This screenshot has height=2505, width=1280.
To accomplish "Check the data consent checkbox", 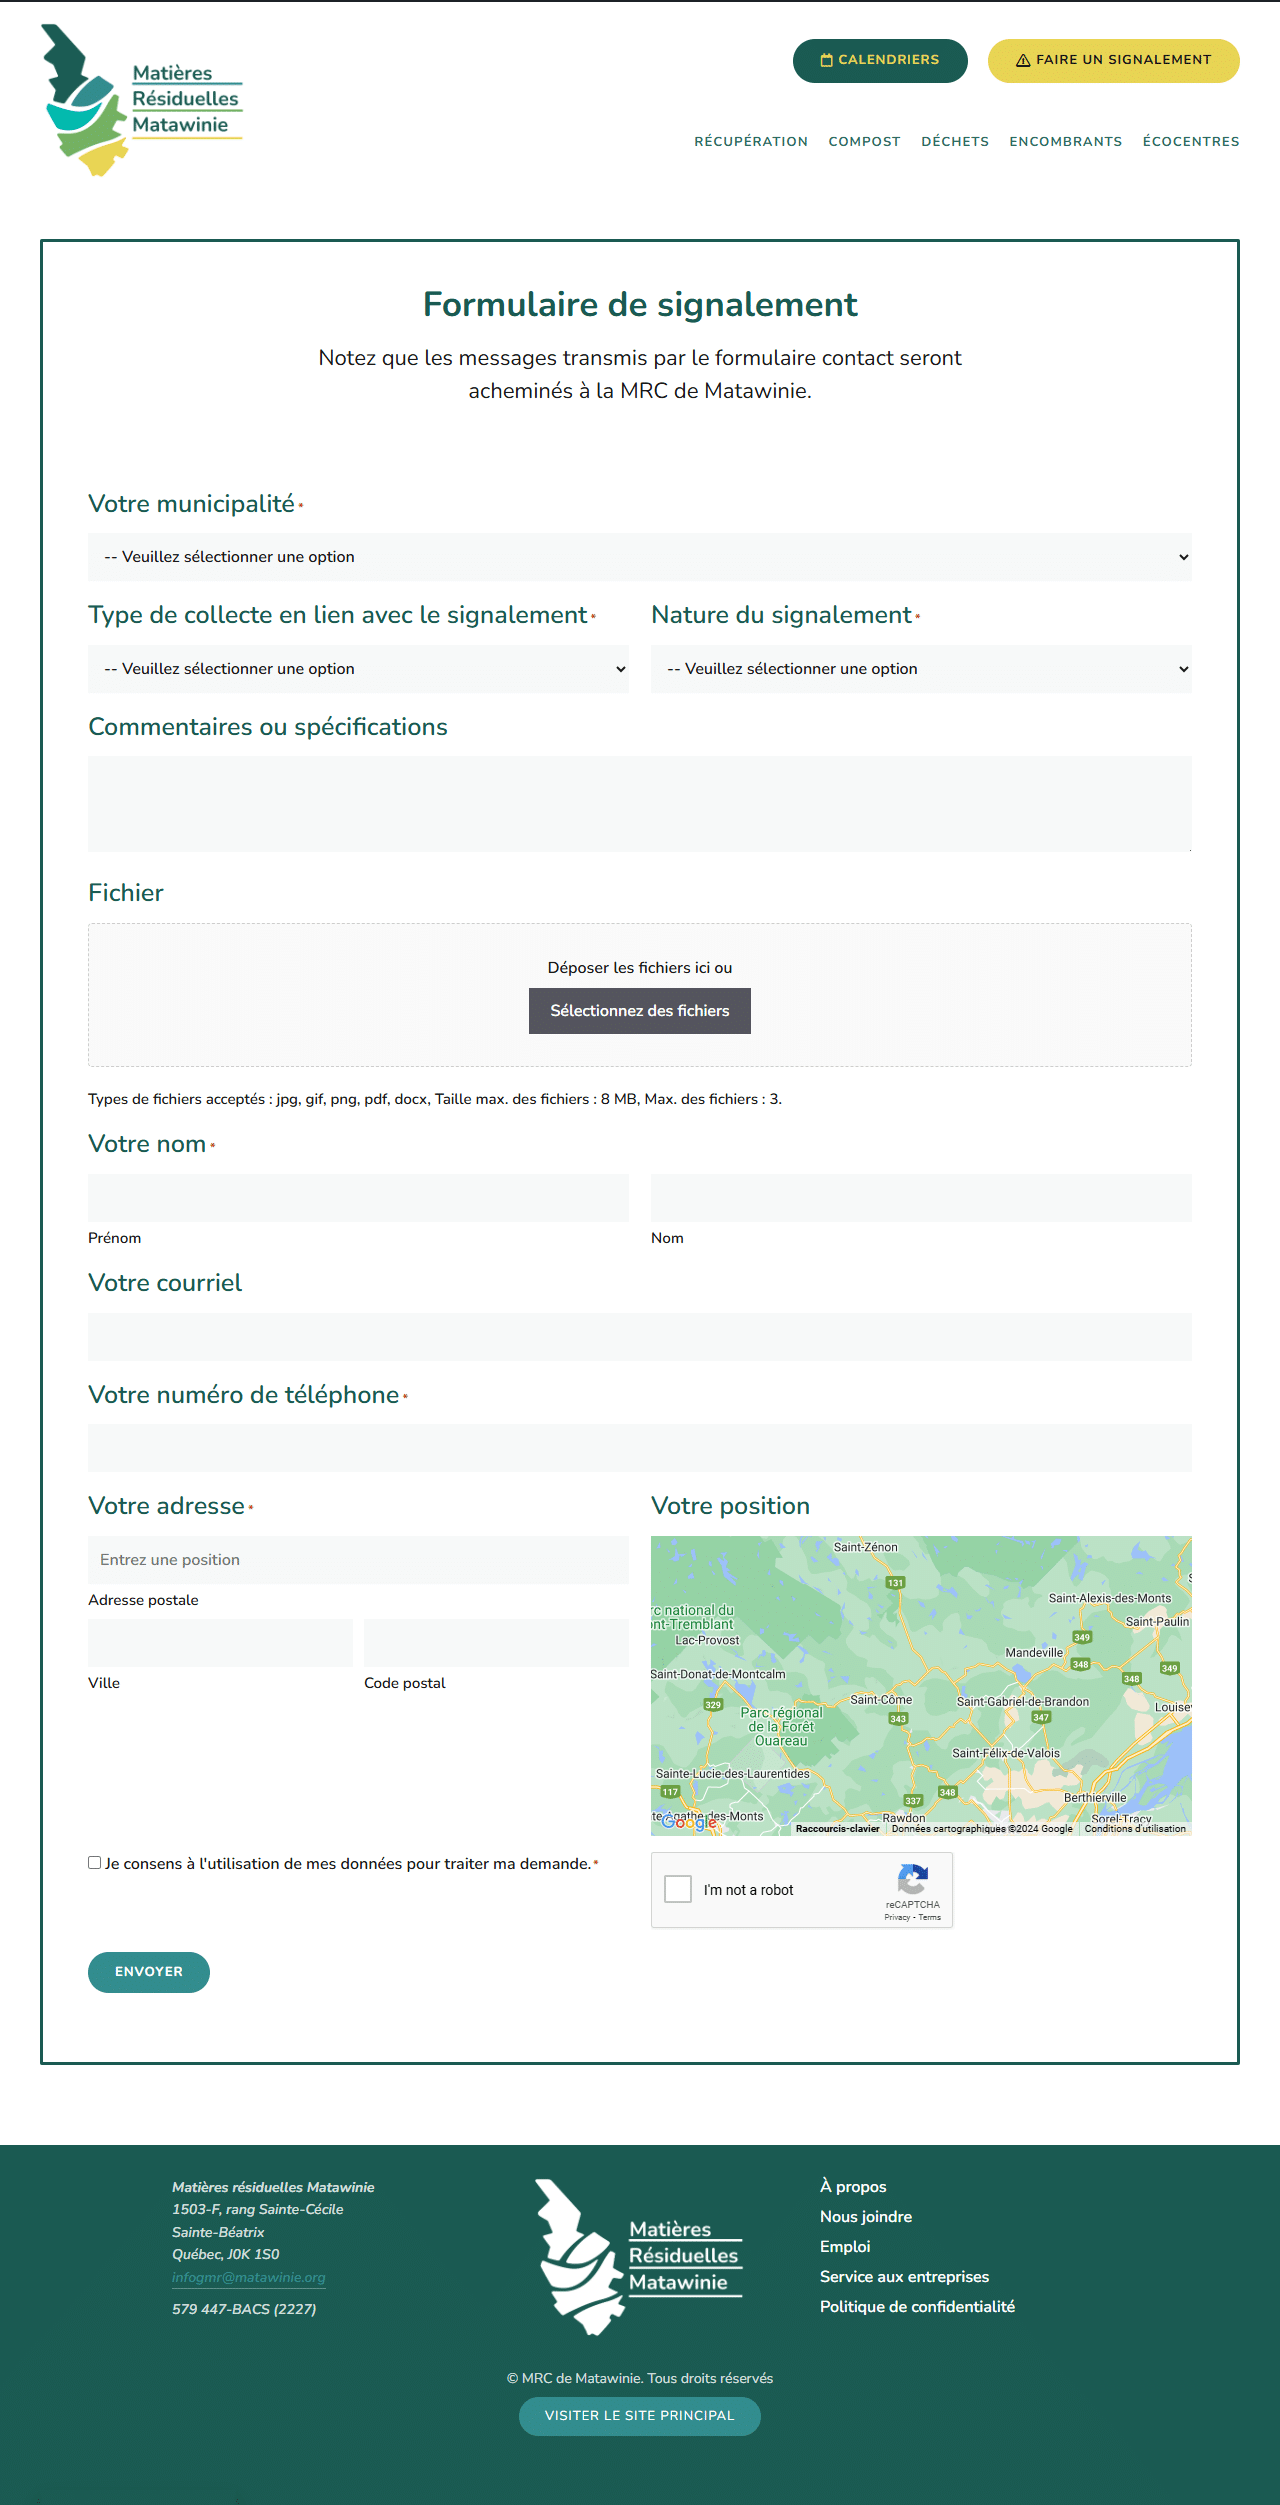I will [x=95, y=1863].
